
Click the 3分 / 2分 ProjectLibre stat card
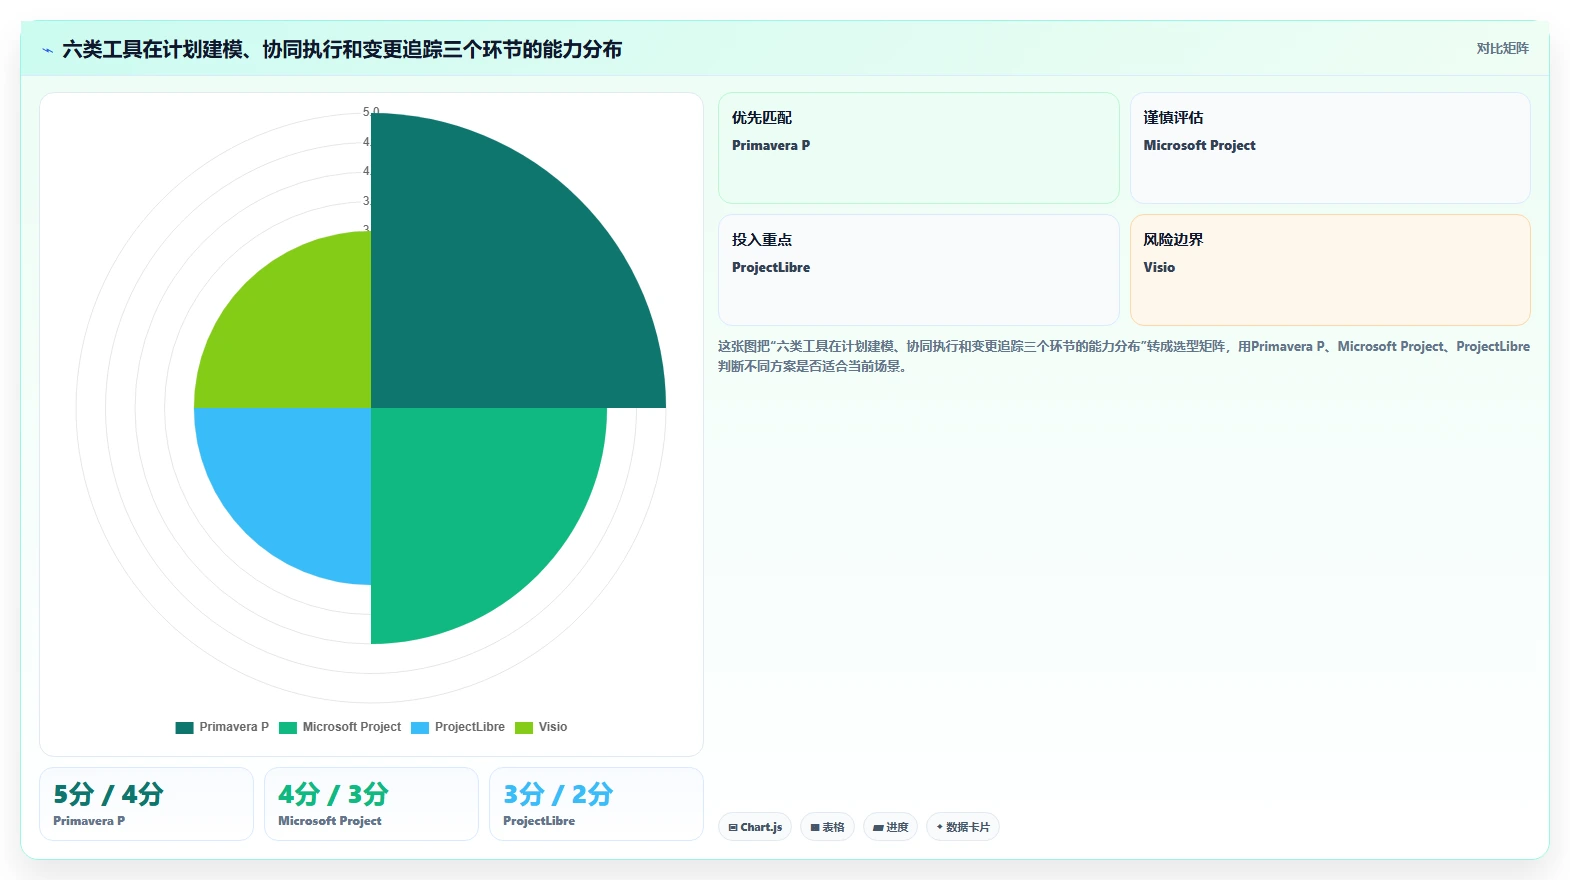pos(596,804)
